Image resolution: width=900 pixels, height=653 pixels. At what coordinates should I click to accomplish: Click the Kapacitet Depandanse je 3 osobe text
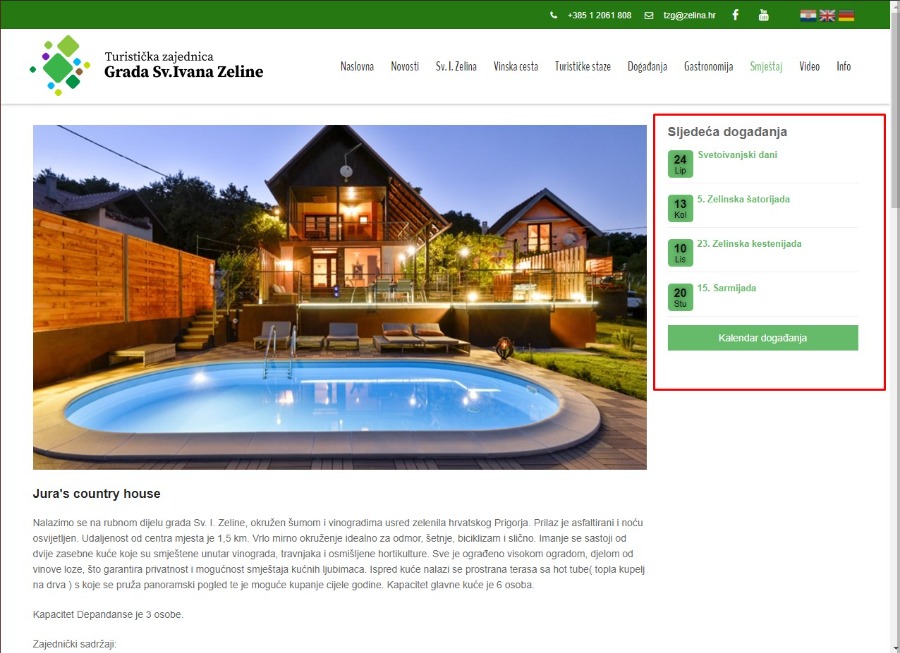coord(108,615)
